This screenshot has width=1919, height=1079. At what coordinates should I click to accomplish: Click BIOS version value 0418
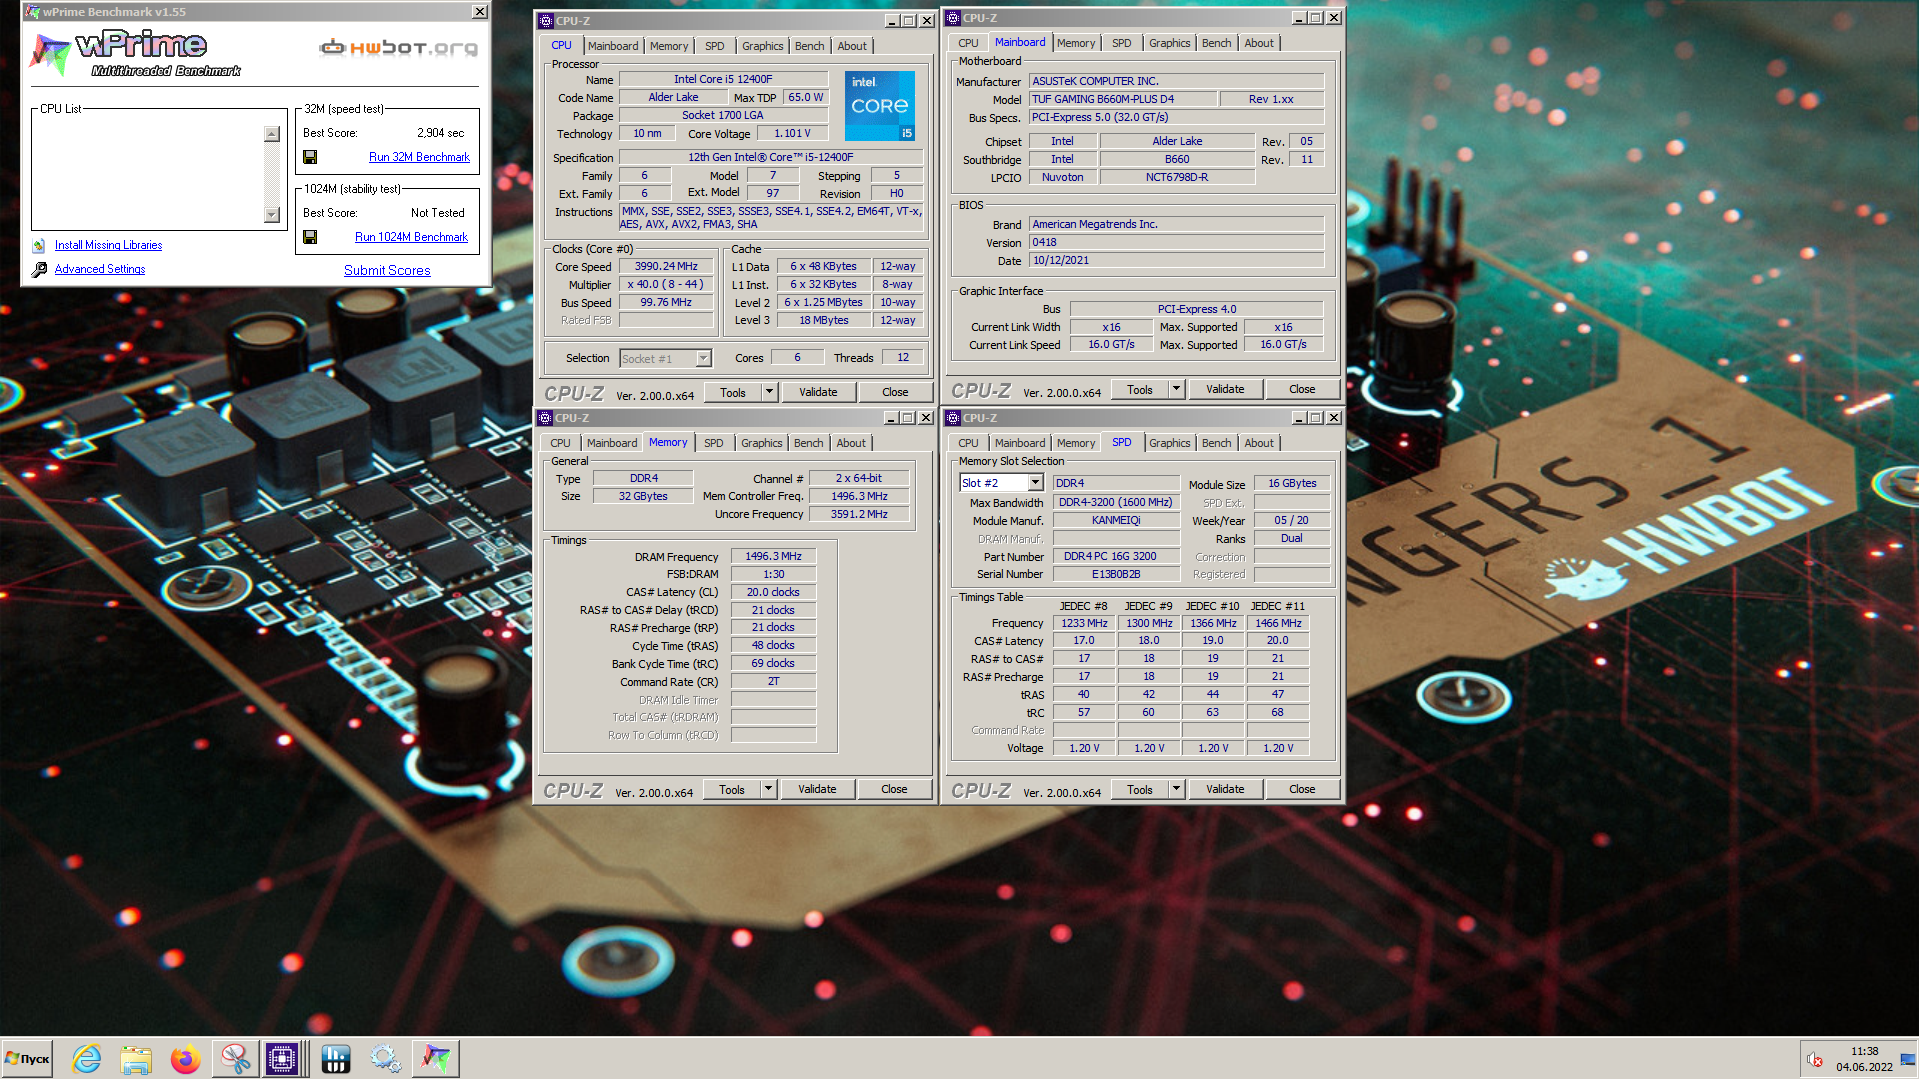click(x=1176, y=242)
